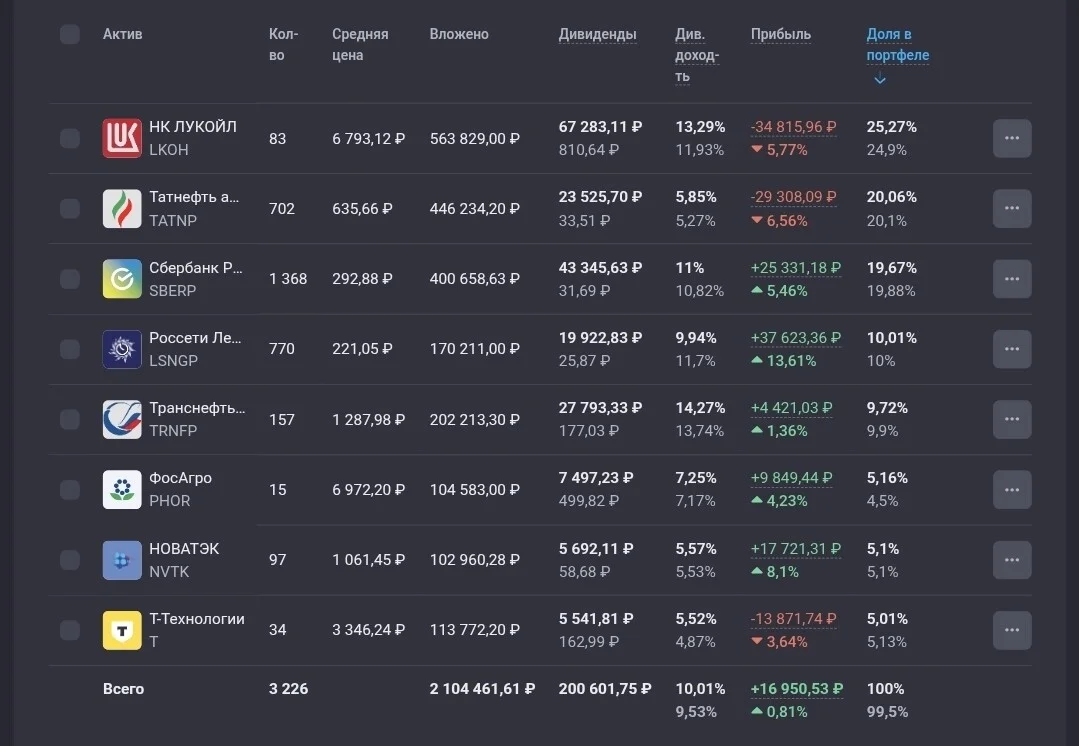Open the more menu for ФосАгро

(x=1012, y=489)
